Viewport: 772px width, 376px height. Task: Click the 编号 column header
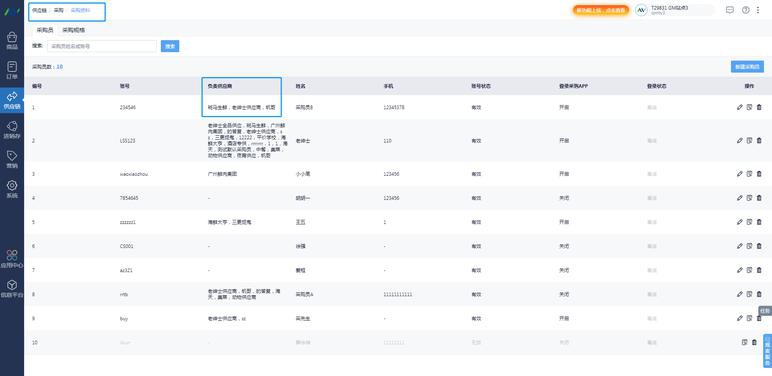(37, 86)
